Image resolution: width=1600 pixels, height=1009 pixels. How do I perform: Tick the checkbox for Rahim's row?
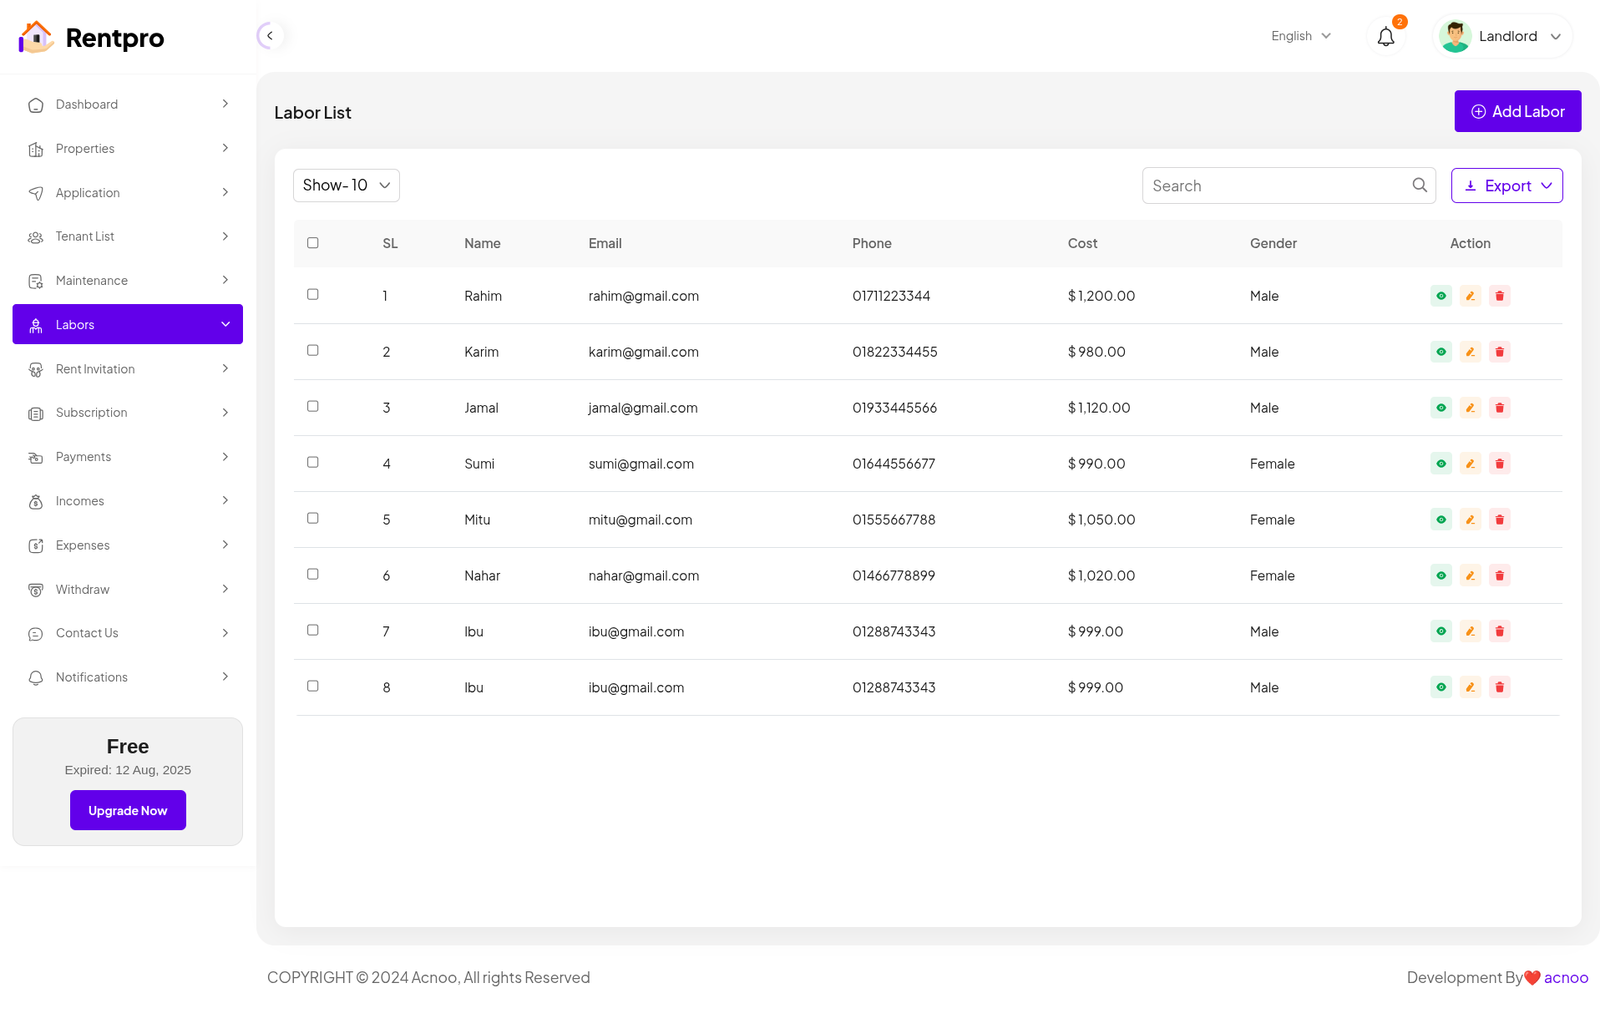313,295
